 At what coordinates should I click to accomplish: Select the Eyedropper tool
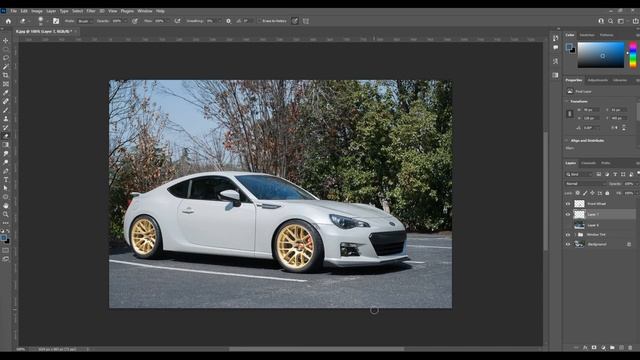point(6,93)
